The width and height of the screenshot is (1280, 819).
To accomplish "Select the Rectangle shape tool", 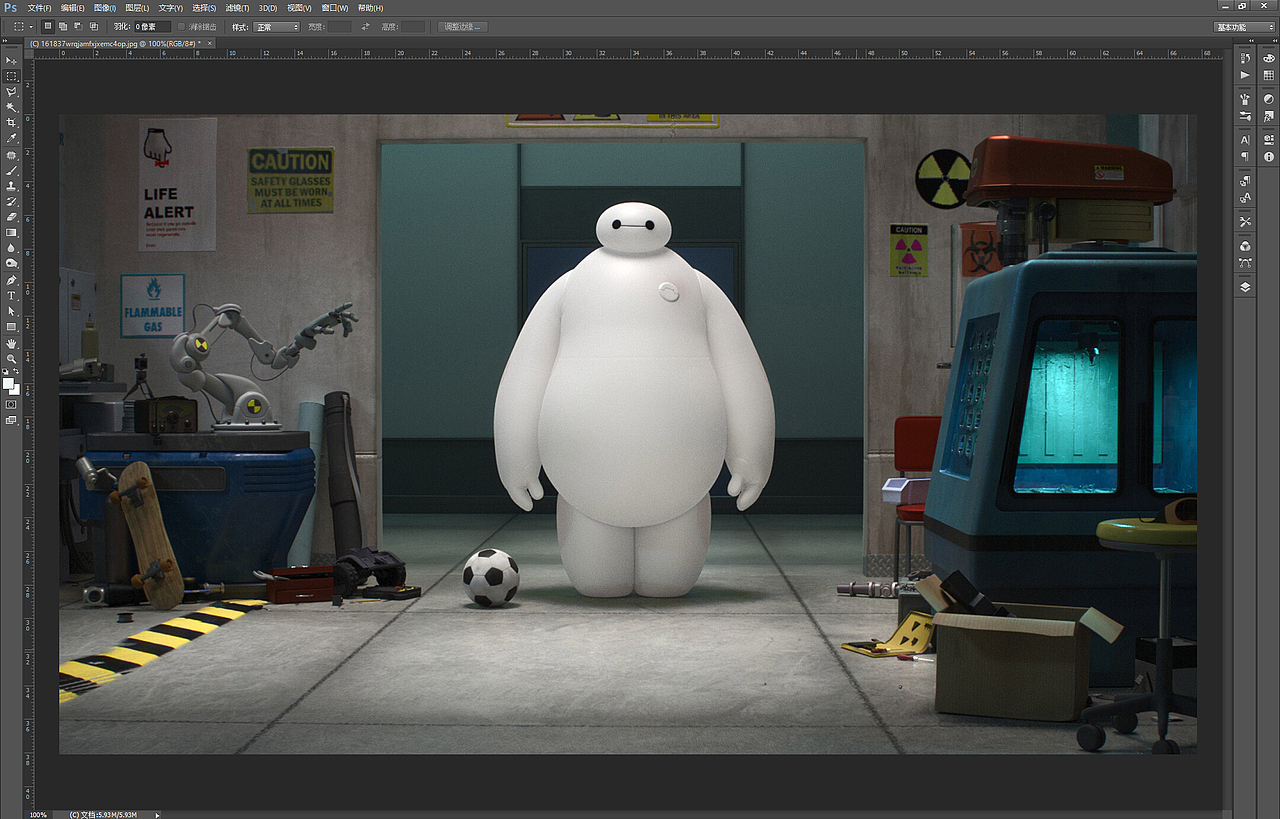I will (12, 327).
